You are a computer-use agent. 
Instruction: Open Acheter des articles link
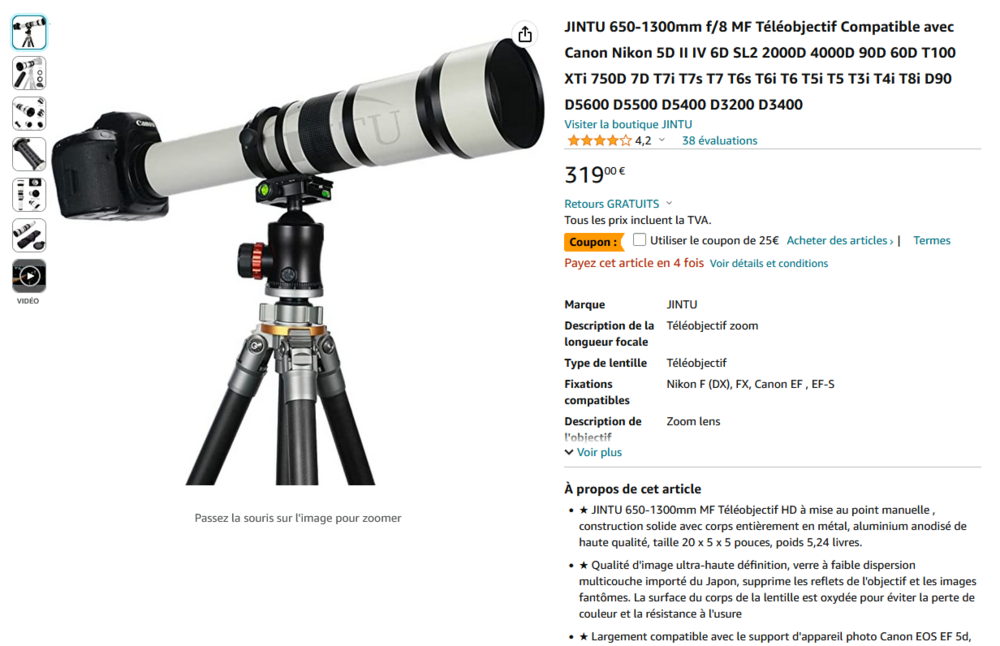click(x=839, y=240)
